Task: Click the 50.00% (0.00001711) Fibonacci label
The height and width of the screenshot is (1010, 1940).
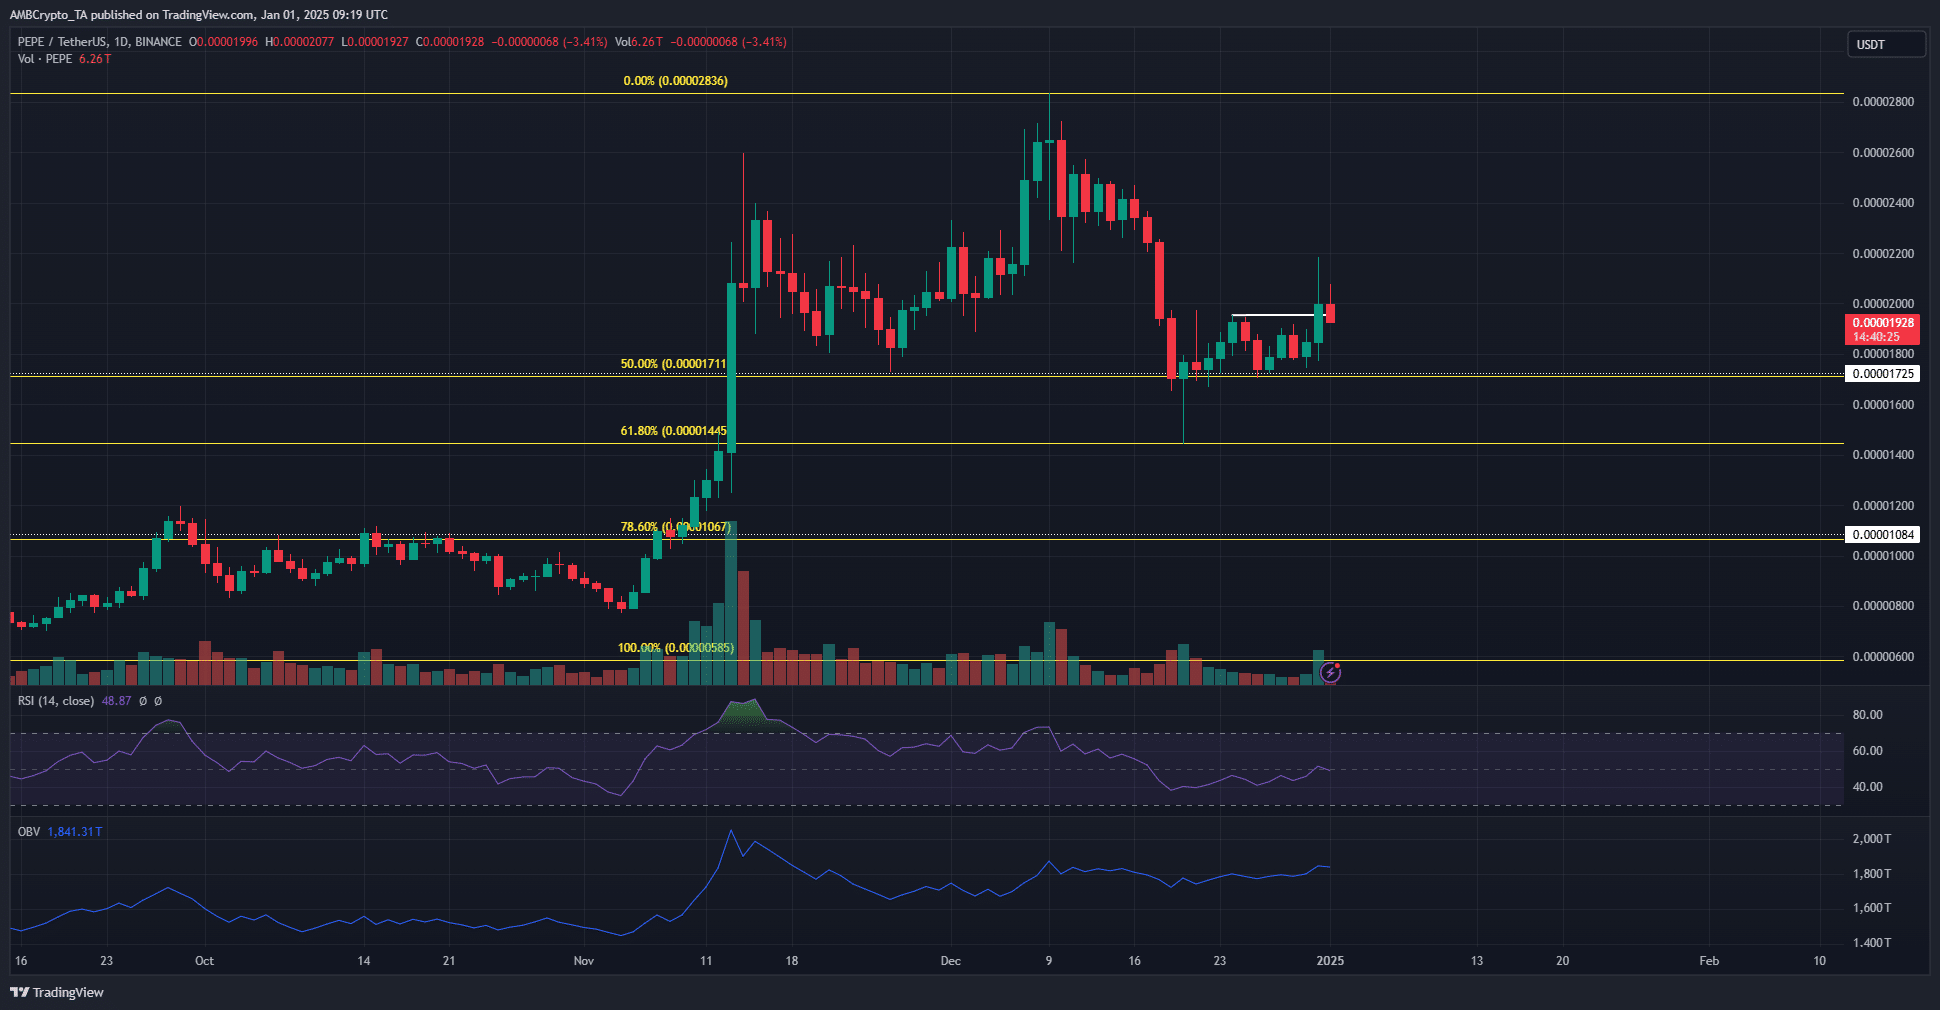Action: tap(673, 364)
